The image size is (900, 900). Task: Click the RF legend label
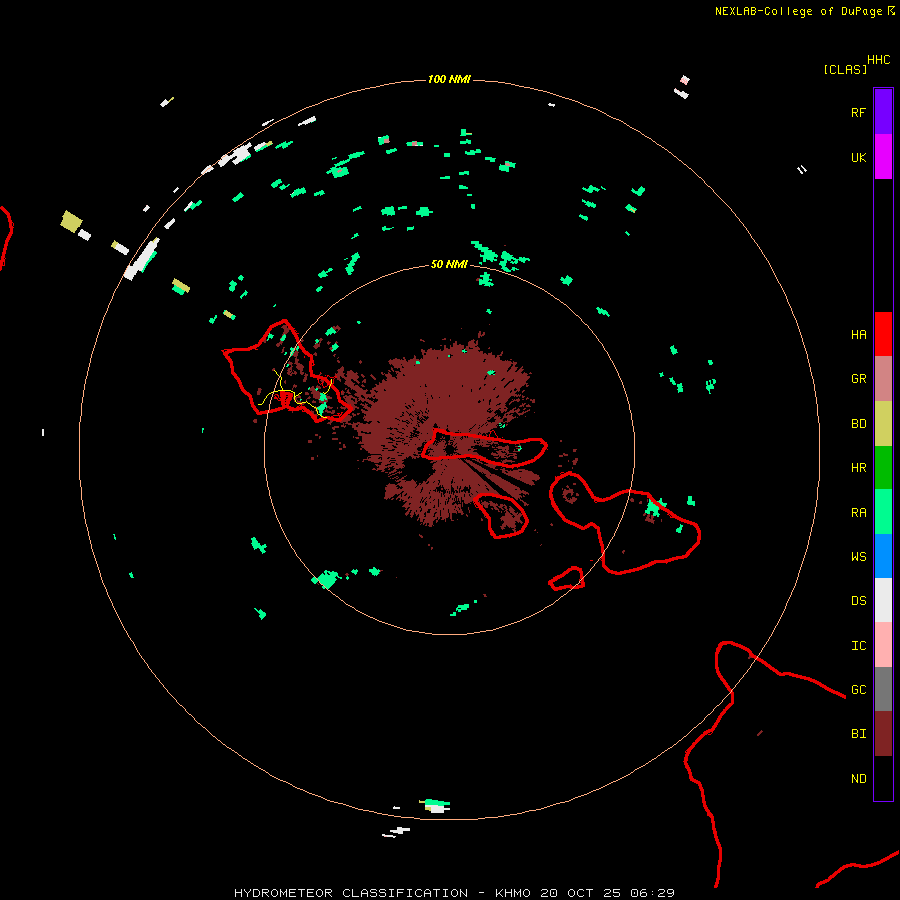point(858,112)
